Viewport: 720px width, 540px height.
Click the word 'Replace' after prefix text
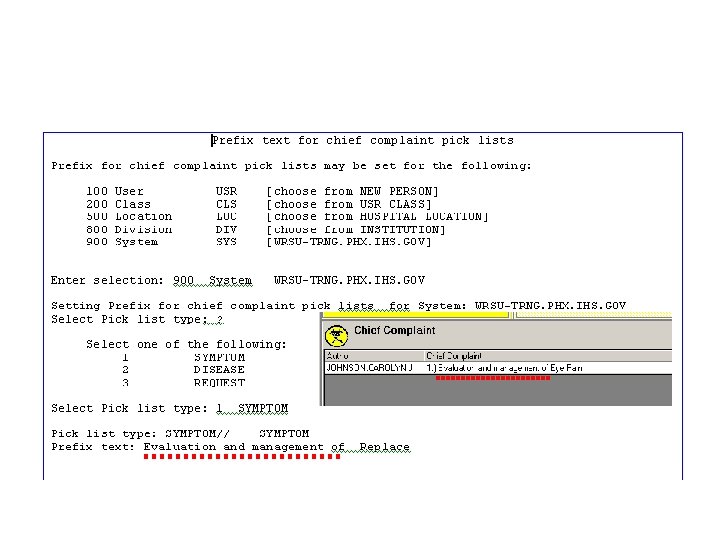384,446
